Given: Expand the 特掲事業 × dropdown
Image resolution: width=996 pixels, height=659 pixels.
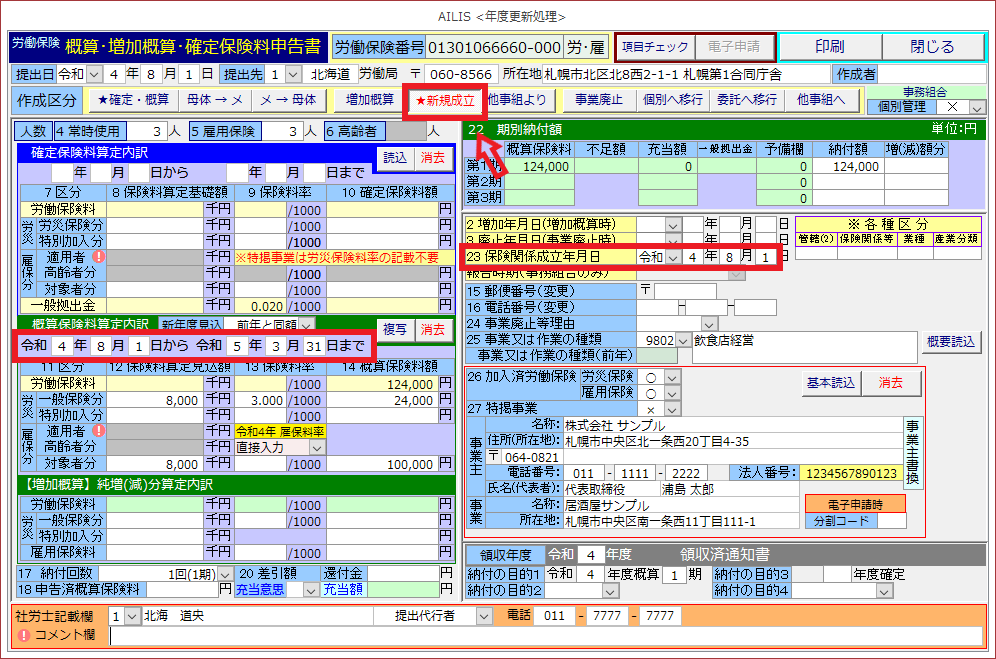Looking at the screenshot, I should pos(671,411).
